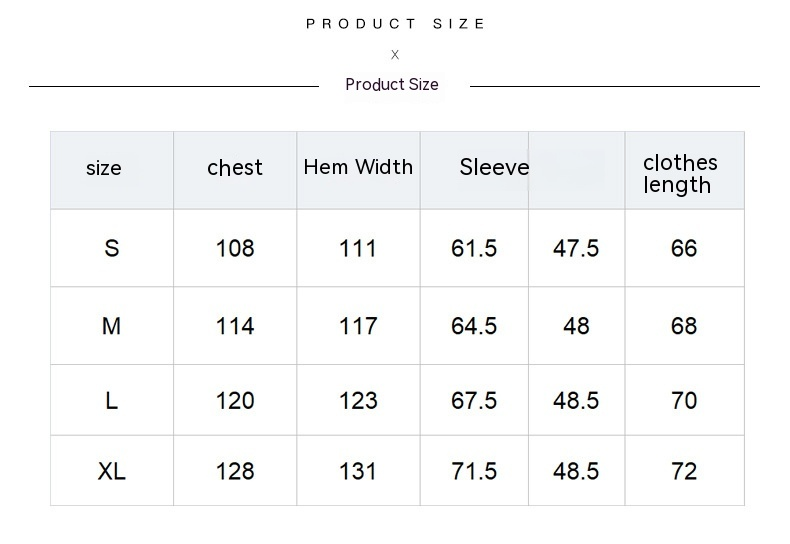The width and height of the screenshot is (790, 544).
Task: Click the value 48 in M row
Action: [576, 326]
